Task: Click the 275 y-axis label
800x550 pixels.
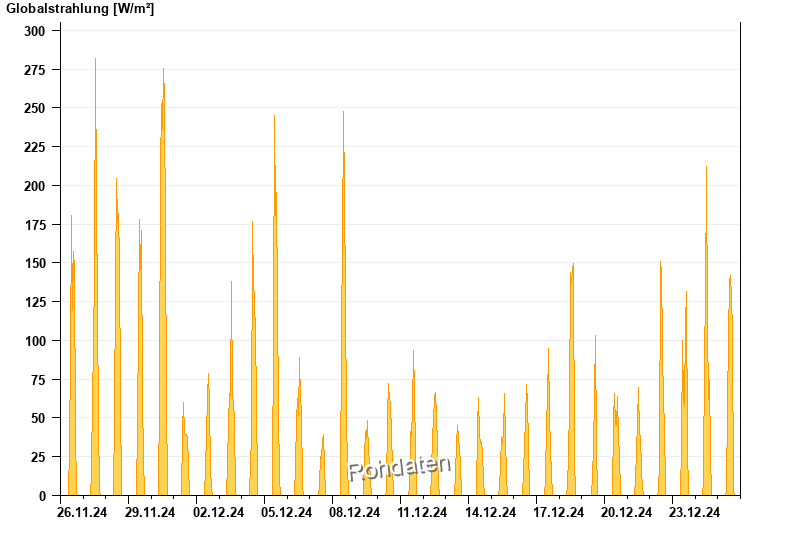Action: coord(35,70)
